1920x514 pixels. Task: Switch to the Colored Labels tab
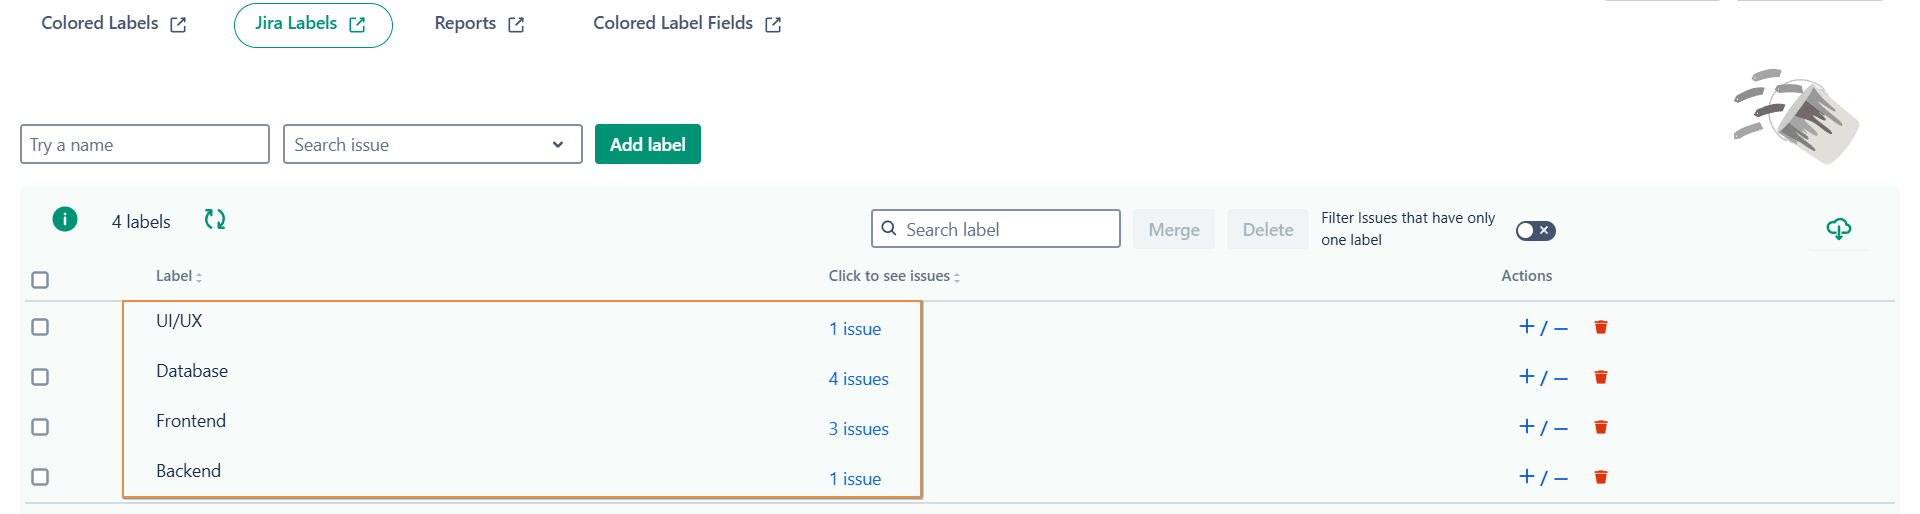pos(113,24)
